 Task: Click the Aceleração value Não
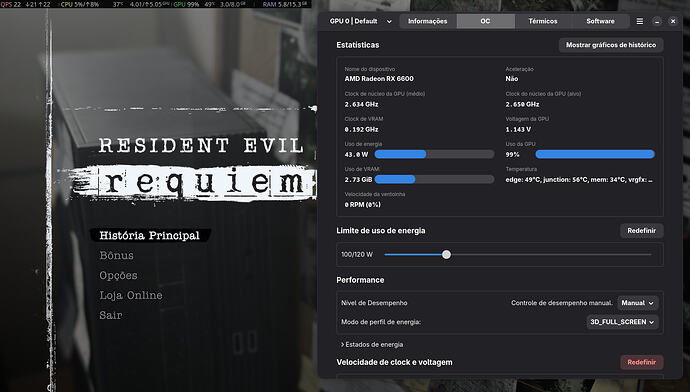(x=512, y=79)
